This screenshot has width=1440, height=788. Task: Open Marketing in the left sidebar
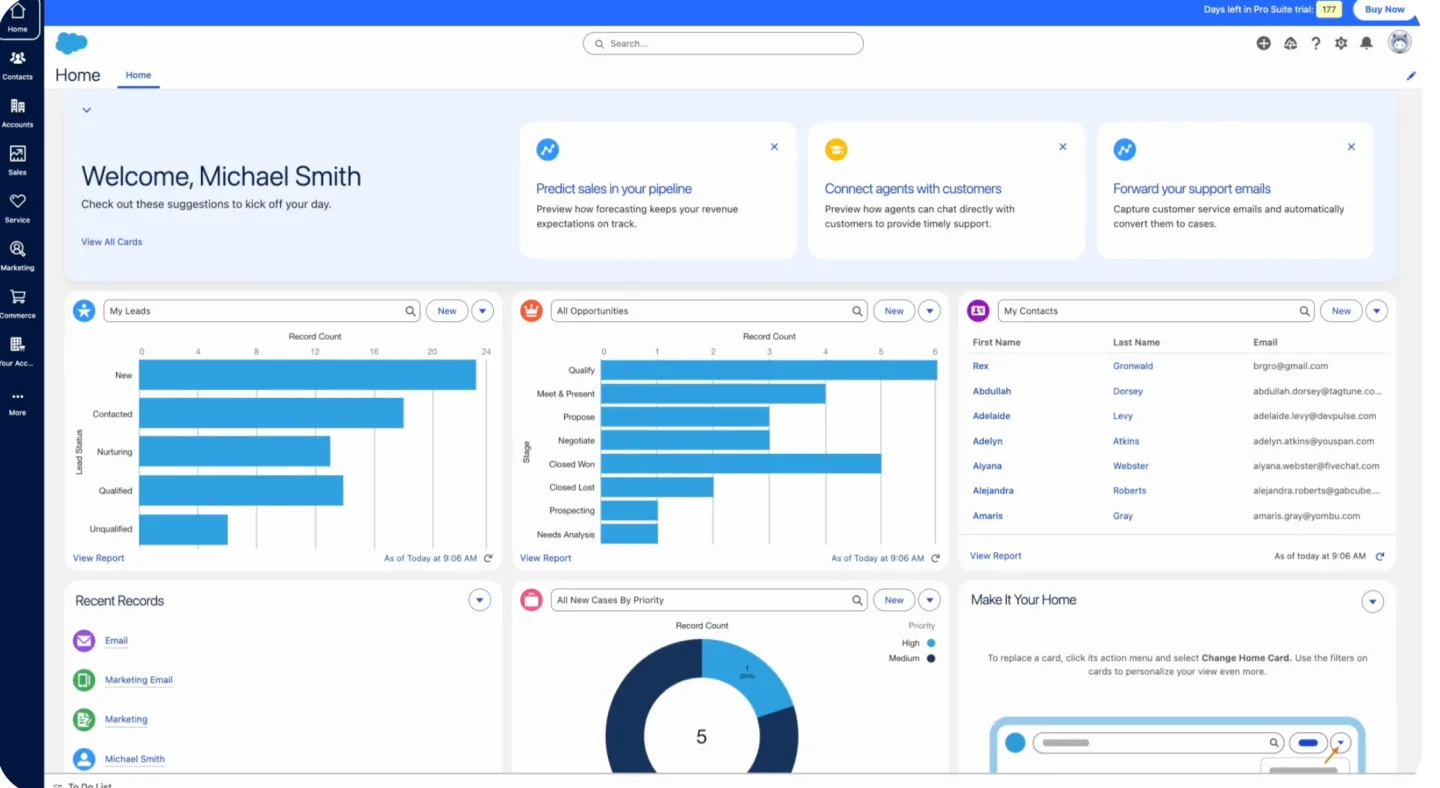click(x=18, y=256)
